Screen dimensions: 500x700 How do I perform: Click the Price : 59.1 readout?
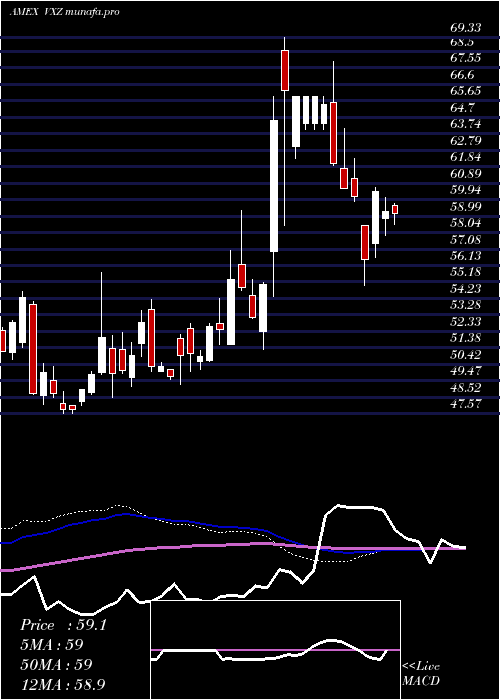point(63,625)
